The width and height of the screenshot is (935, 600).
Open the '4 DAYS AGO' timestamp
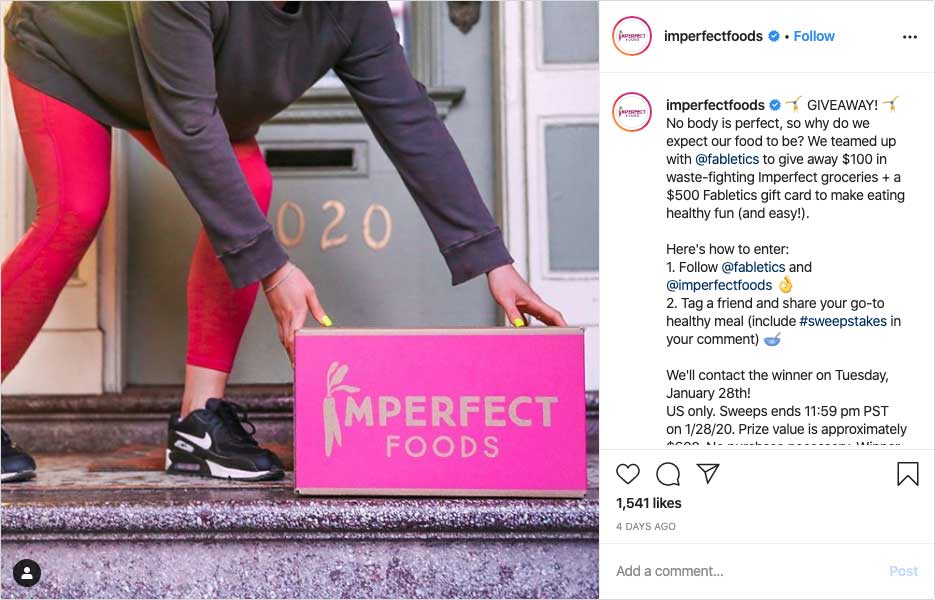645,527
